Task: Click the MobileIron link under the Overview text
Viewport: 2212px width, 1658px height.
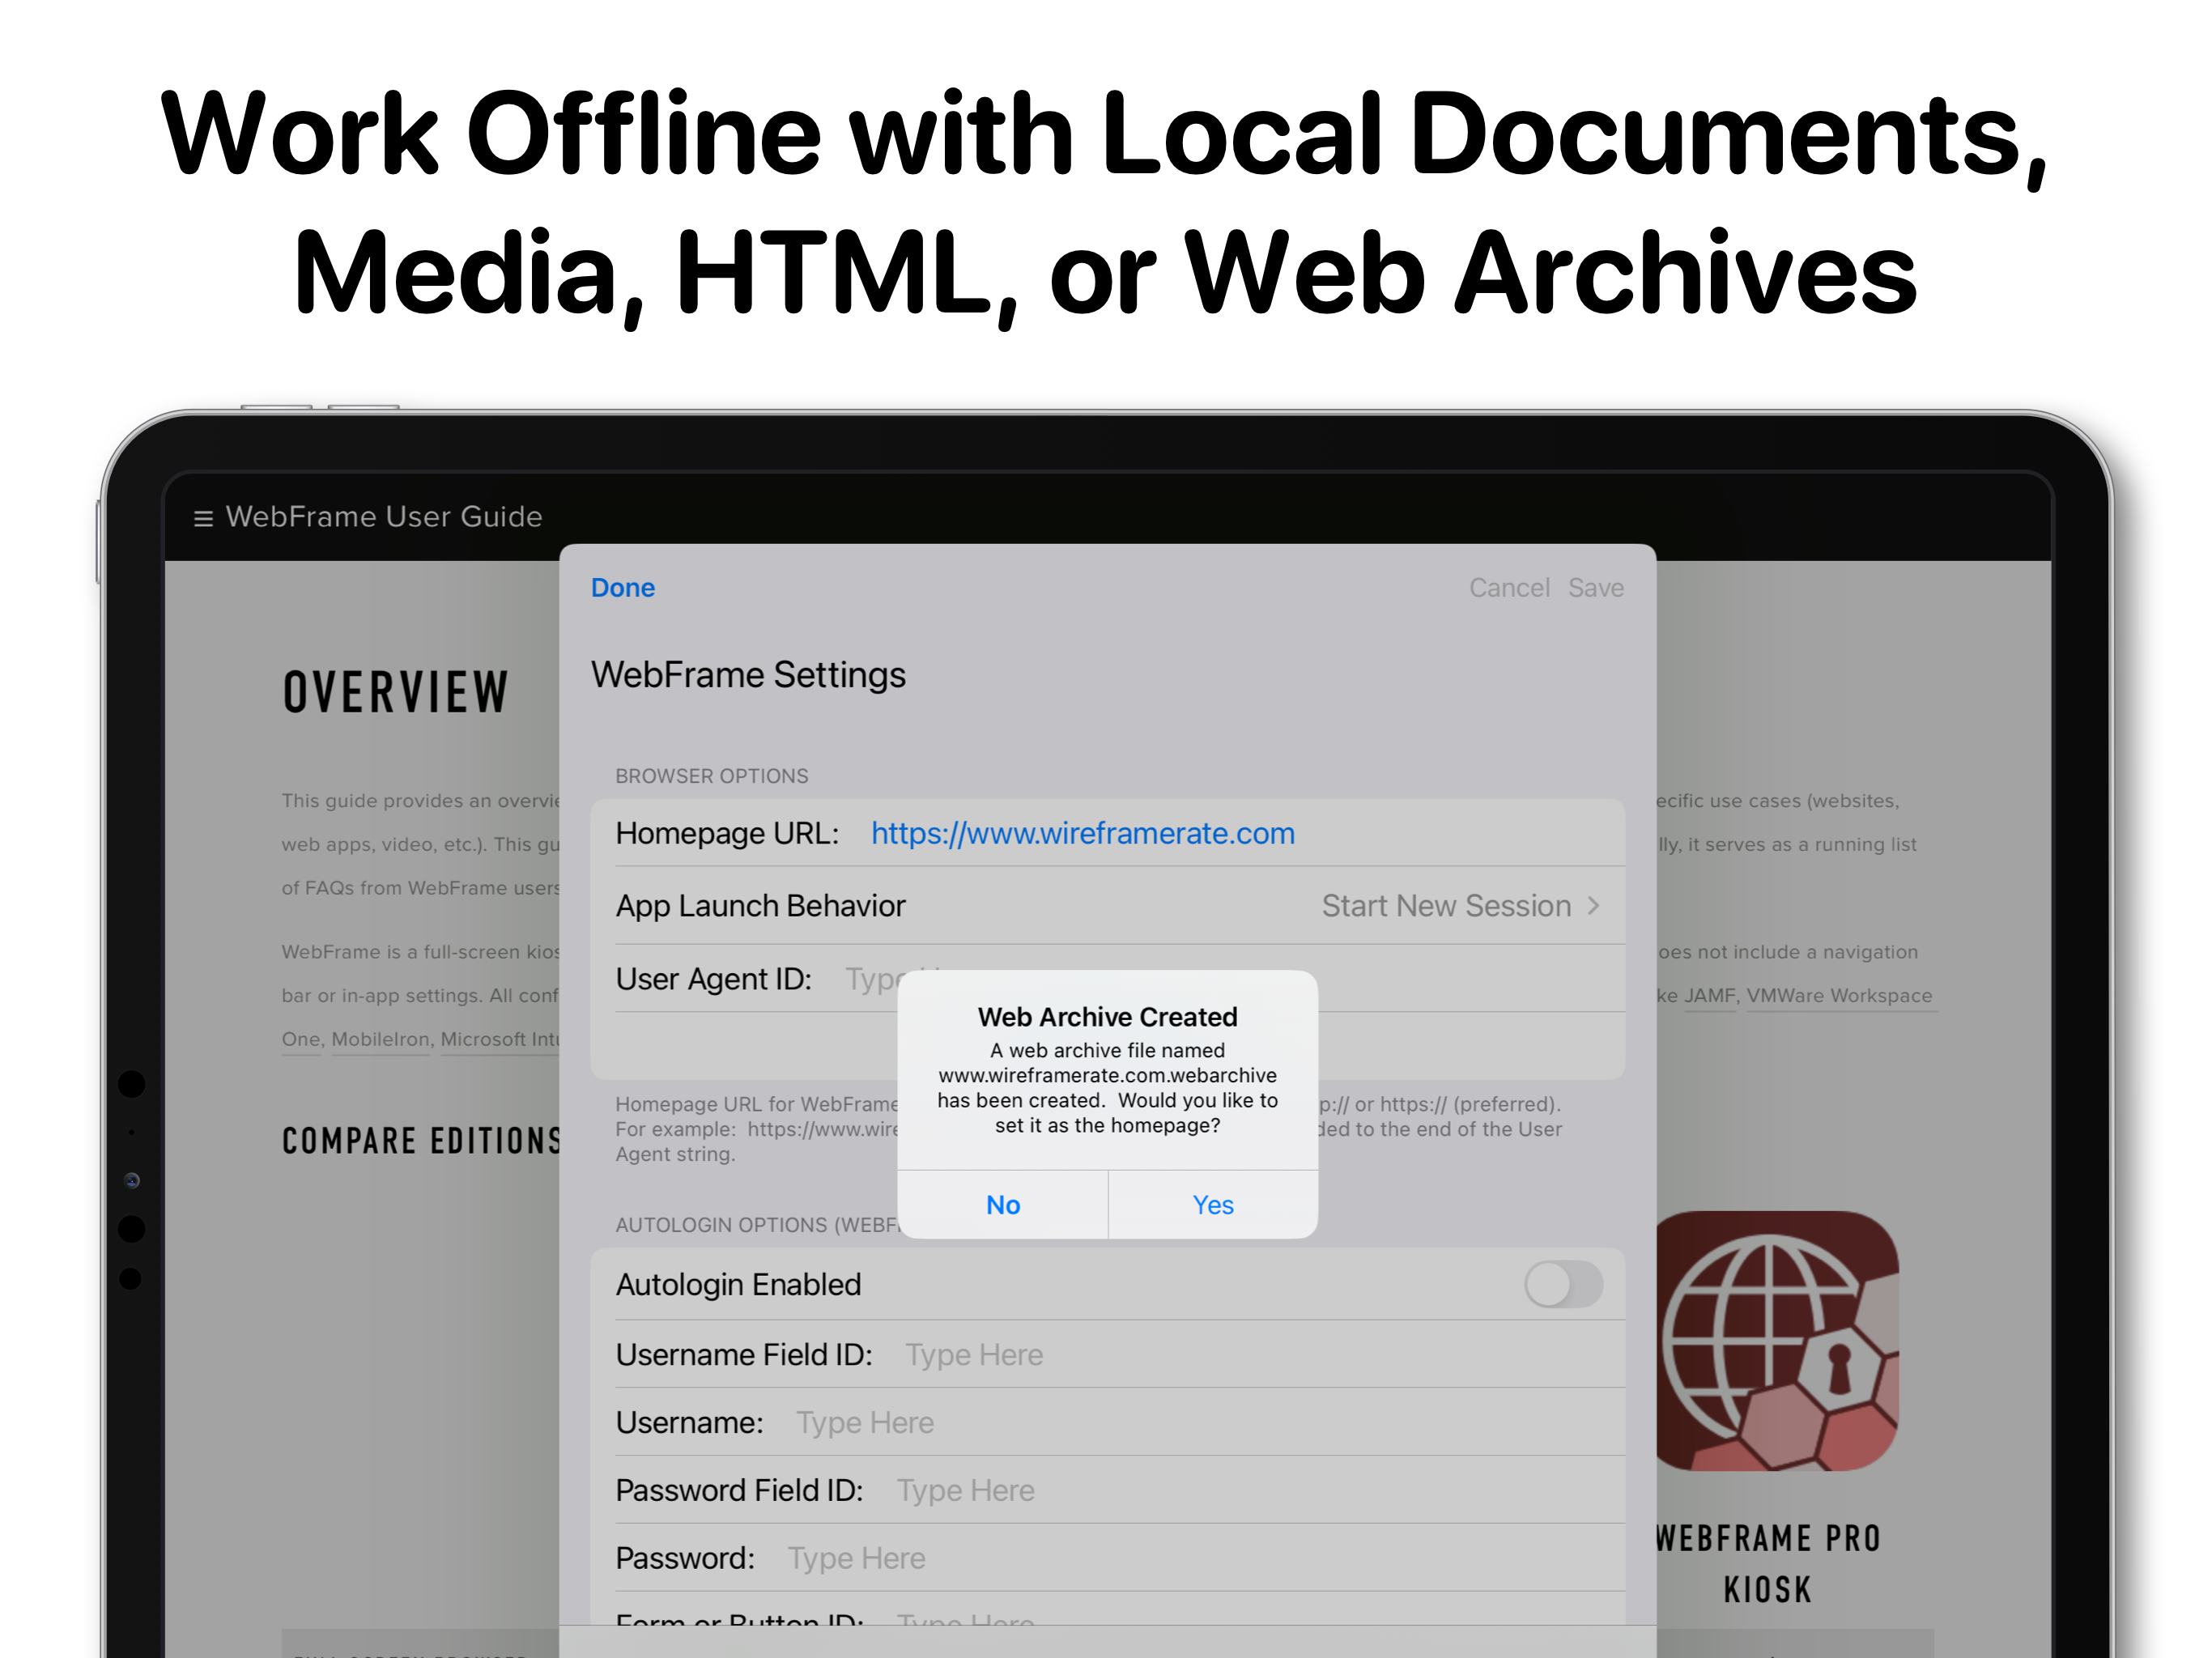Action: pos(381,1040)
